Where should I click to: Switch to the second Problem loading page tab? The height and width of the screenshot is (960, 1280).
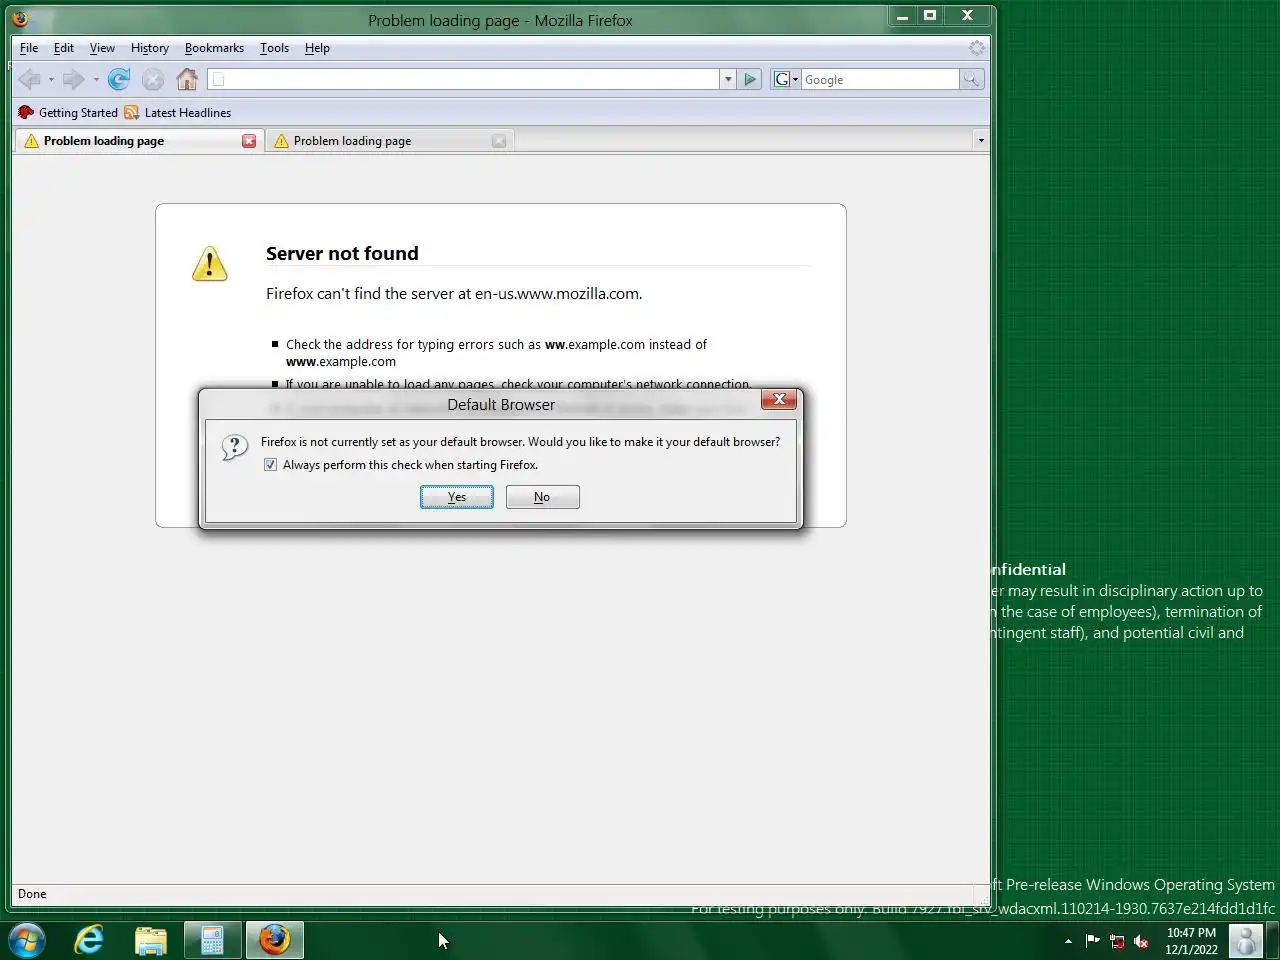coord(388,141)
